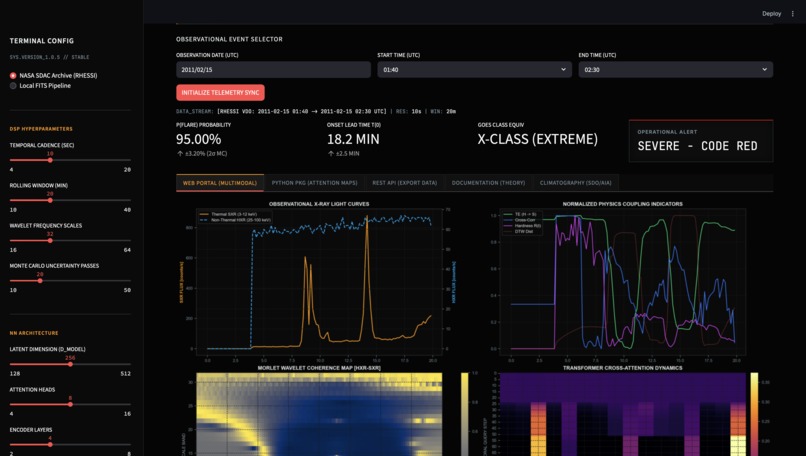
Task: Click the Start Time dropdown chevron
Action: tap(563, 69)
